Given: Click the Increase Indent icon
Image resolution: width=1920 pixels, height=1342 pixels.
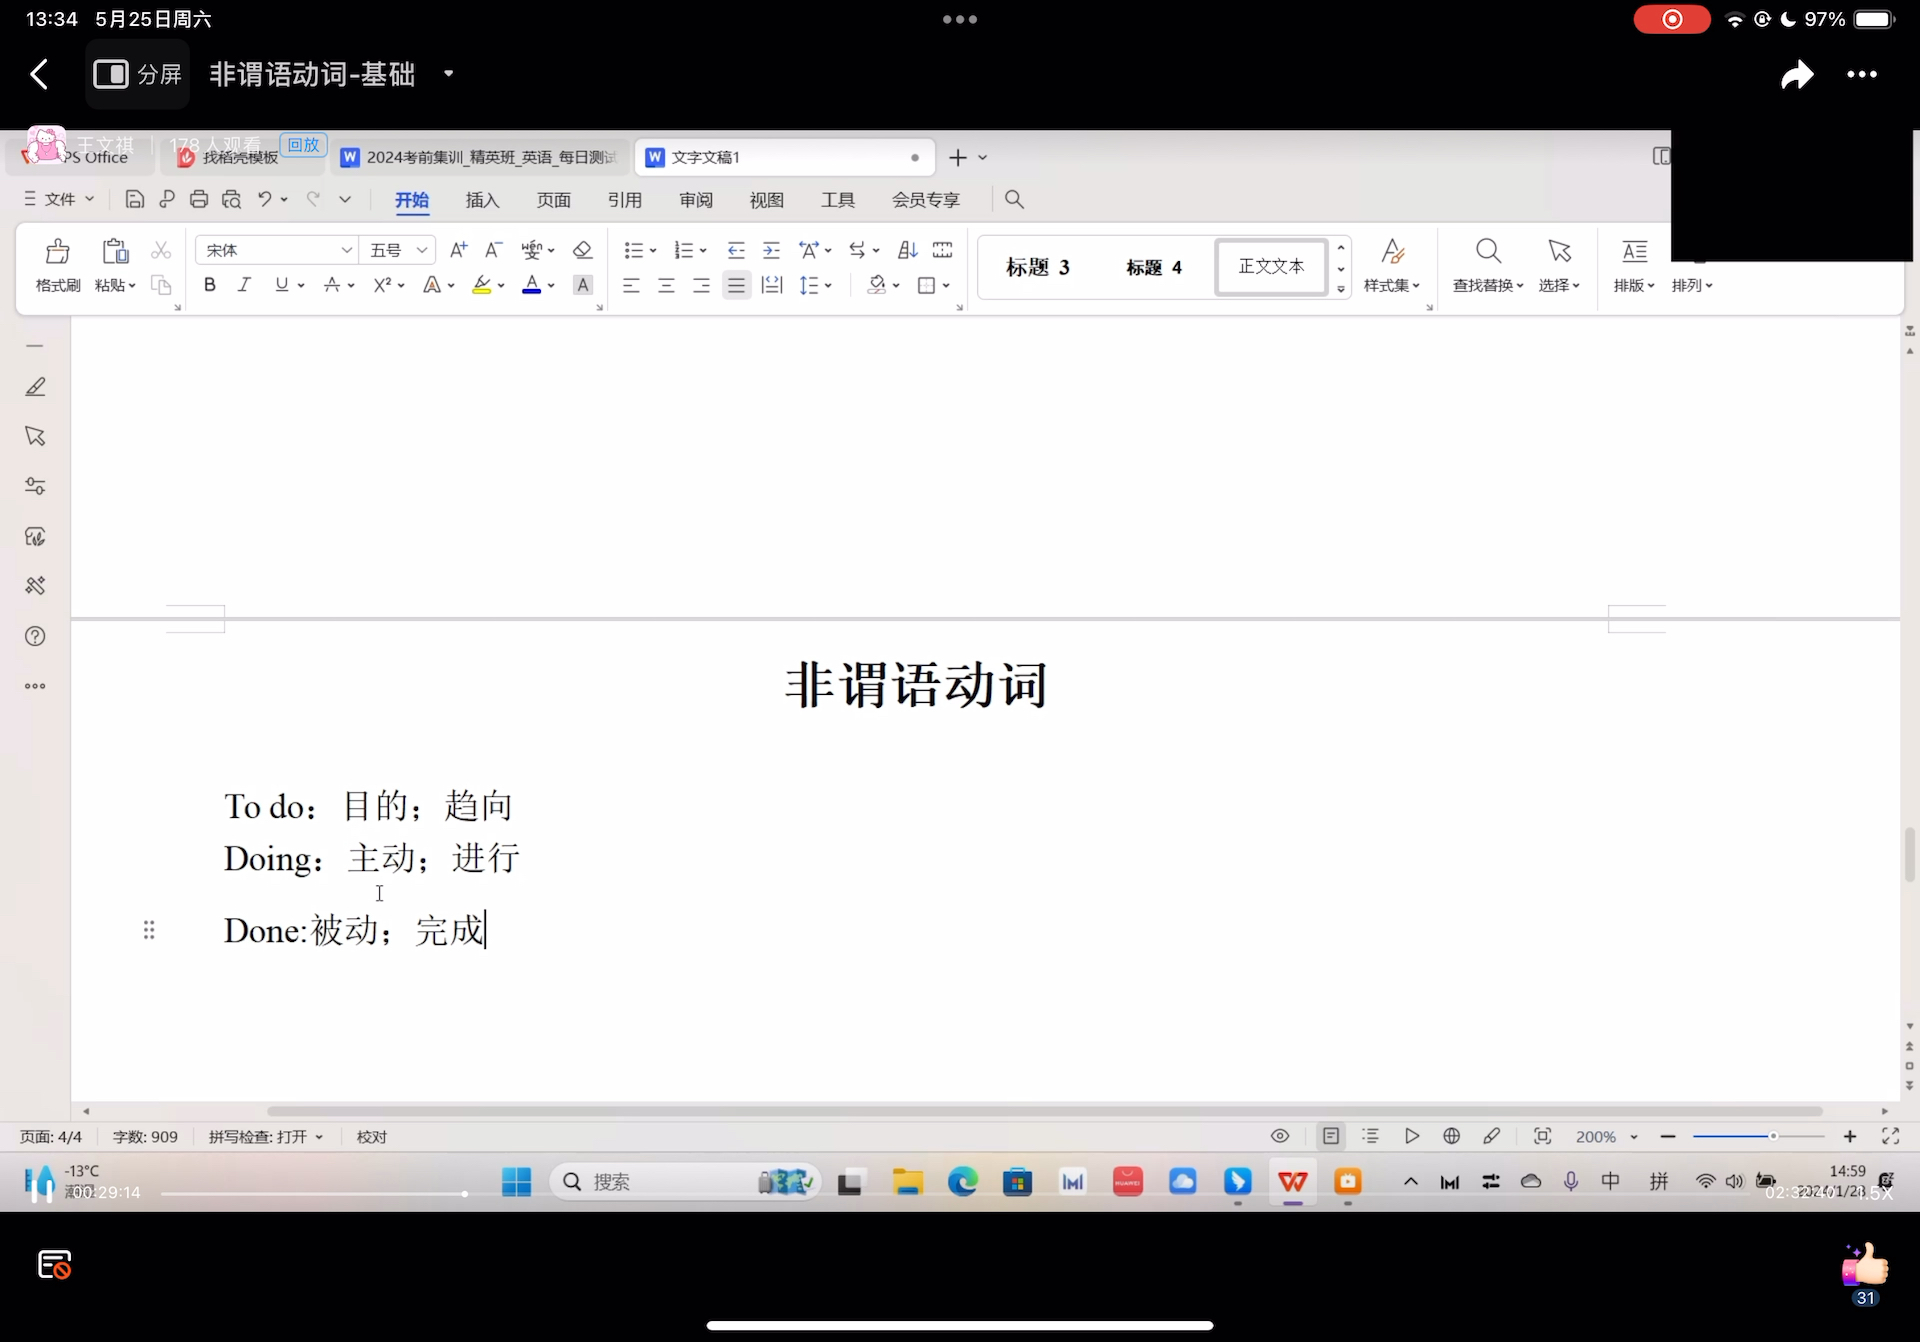Looking at the screenshot, I should point(771,250).
